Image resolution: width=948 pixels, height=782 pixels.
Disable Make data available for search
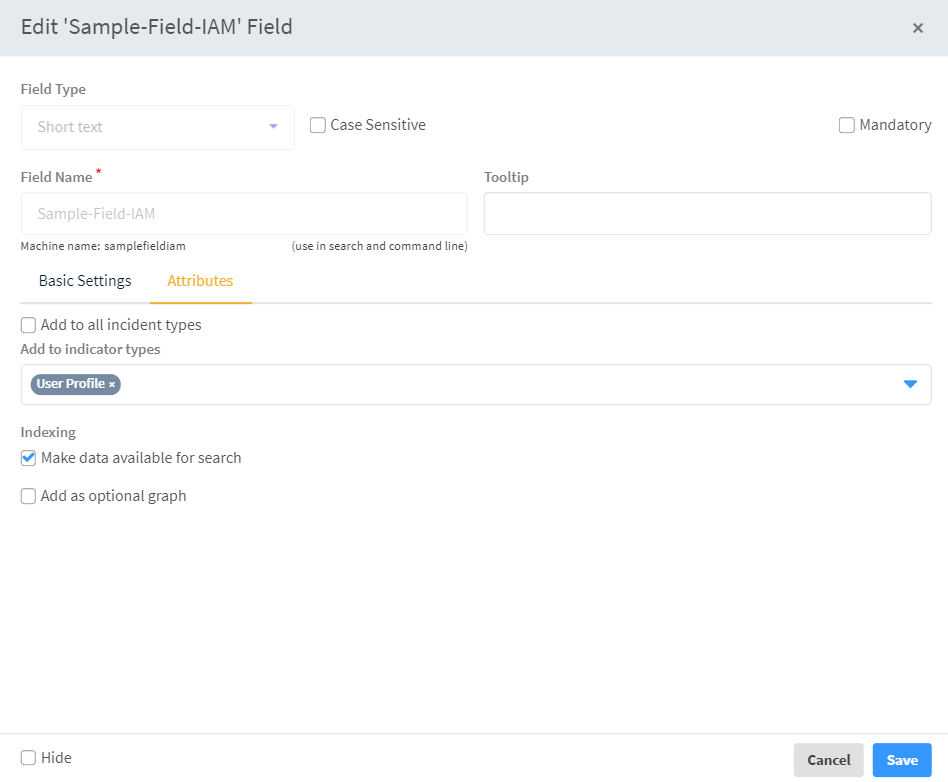(x=28, y=458)
